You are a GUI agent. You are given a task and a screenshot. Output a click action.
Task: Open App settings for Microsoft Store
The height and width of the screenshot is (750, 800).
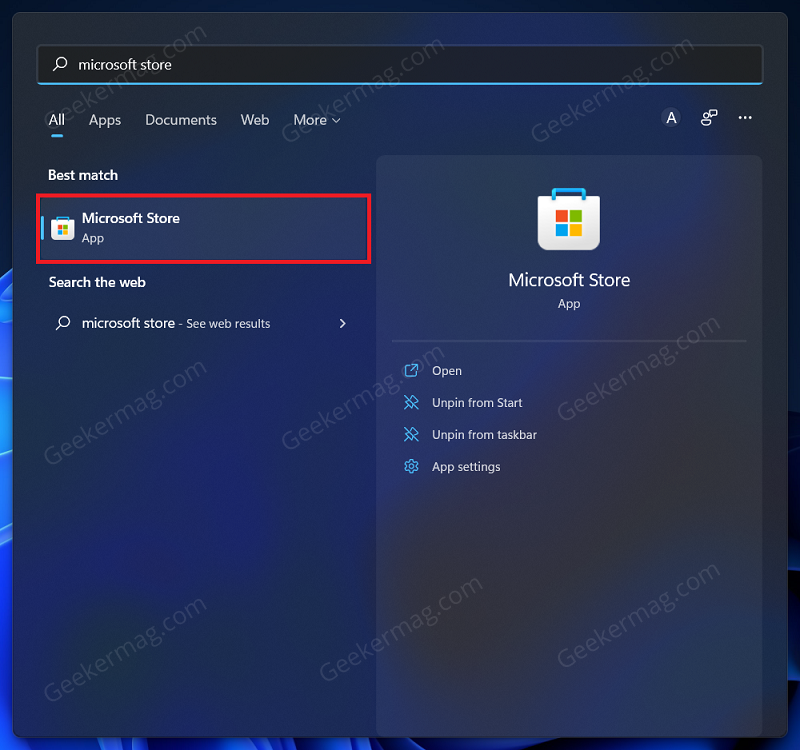pos(466,467)
